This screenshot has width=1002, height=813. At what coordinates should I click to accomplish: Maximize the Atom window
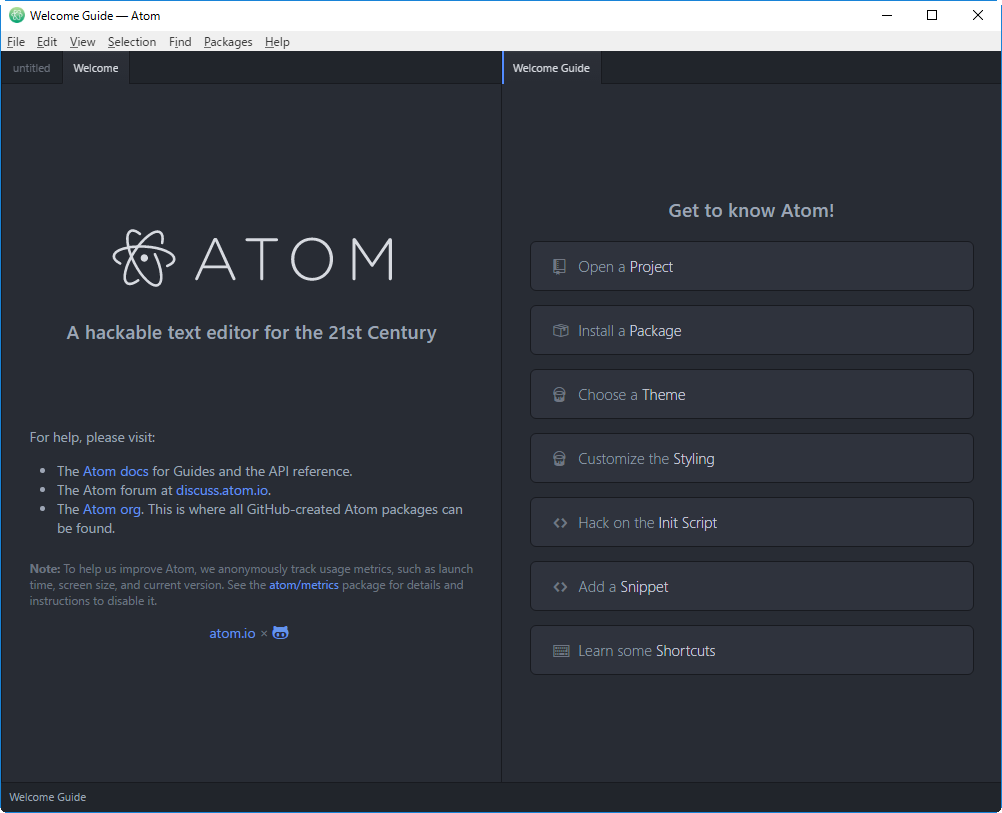point(932,15)
